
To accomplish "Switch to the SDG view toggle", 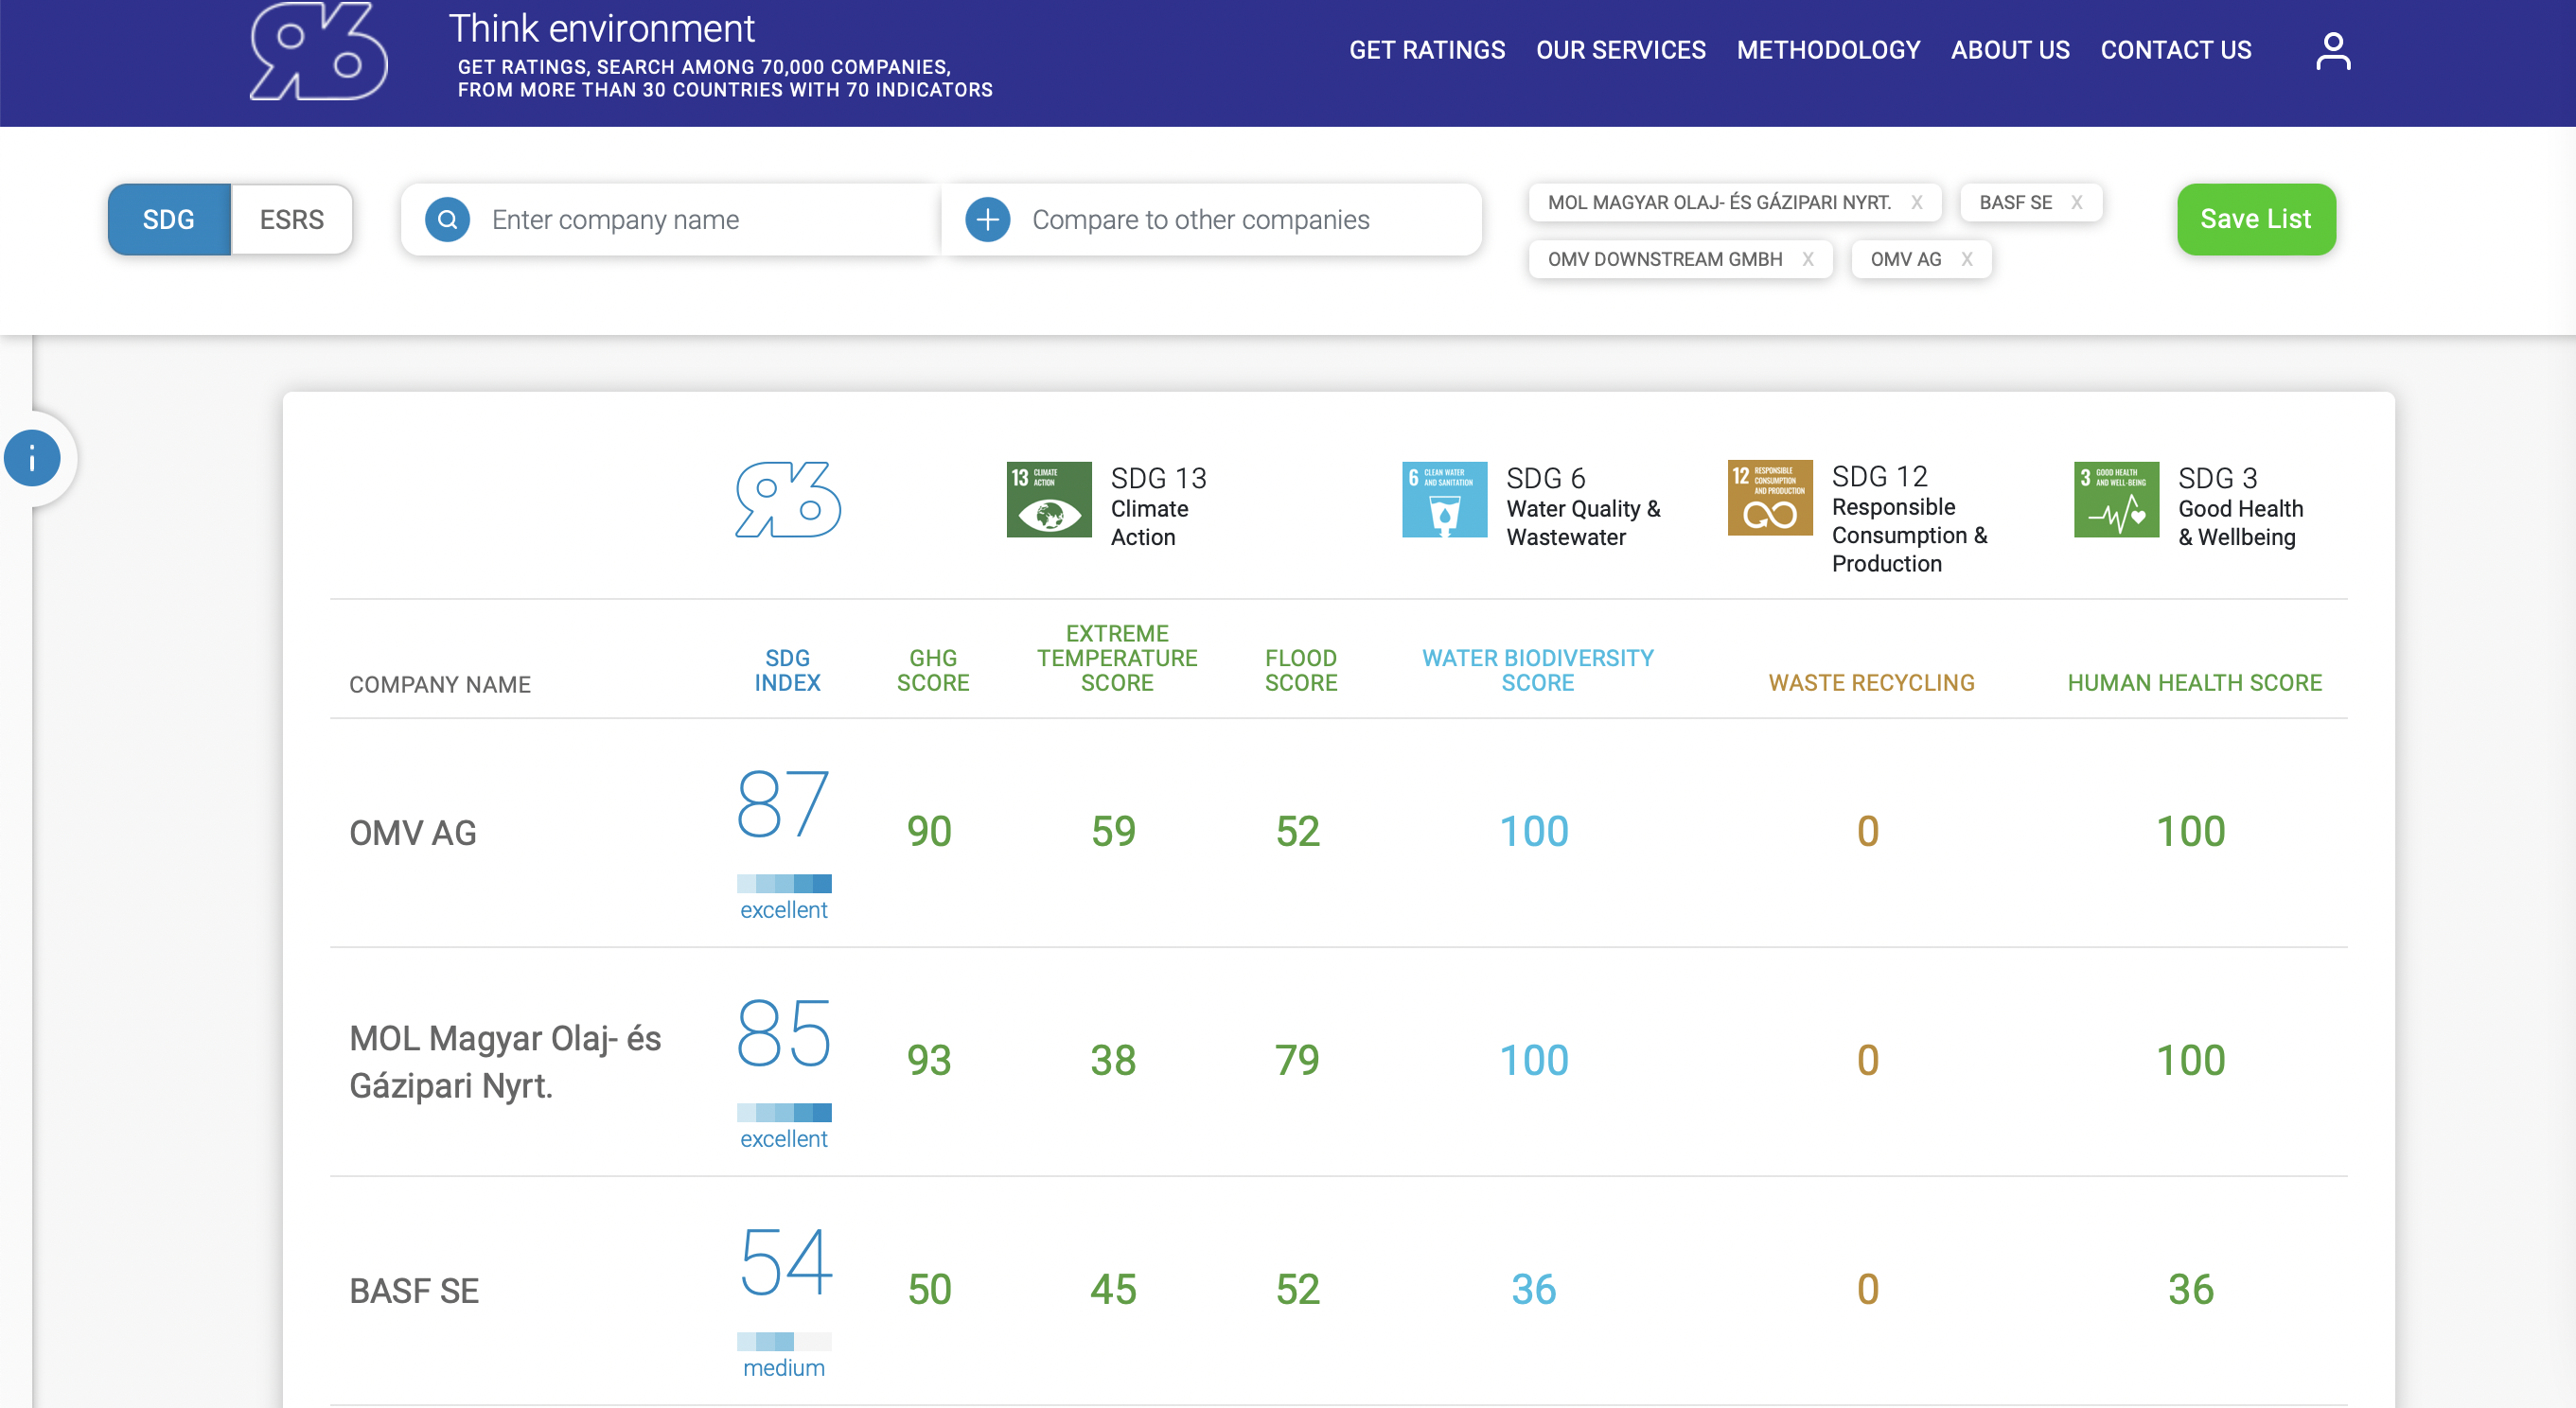I will [169, 219].
